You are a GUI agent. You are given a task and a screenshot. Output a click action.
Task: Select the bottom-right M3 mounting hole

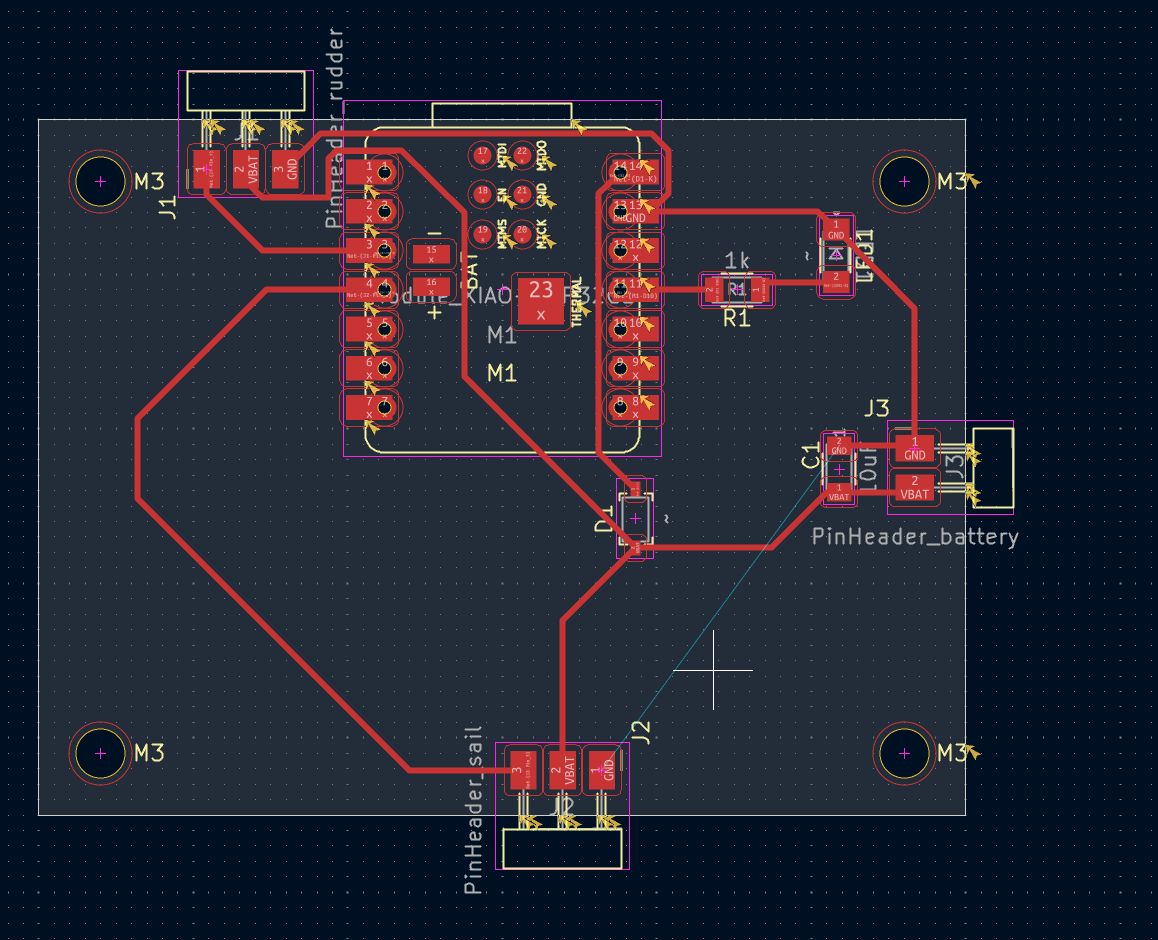[904, 753]
